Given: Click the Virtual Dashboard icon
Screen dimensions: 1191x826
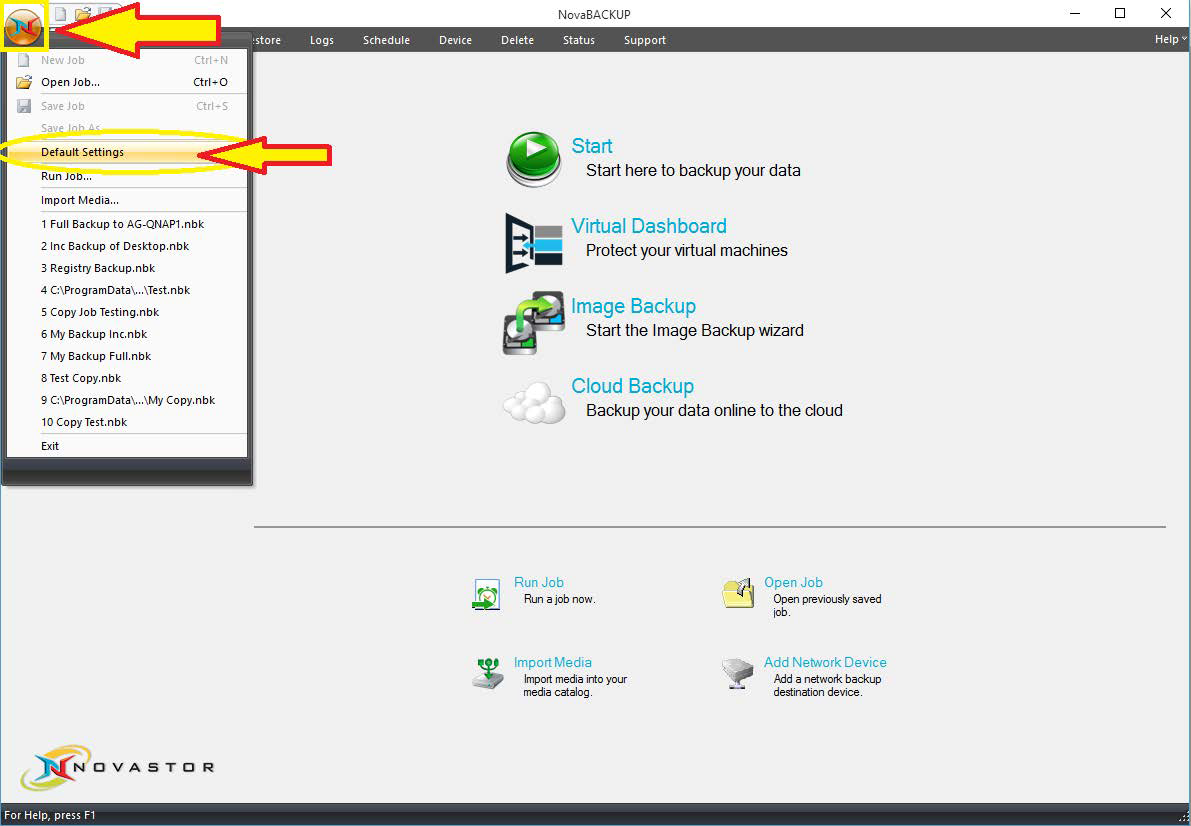Looking at the screenshot, I should (534, 243).
